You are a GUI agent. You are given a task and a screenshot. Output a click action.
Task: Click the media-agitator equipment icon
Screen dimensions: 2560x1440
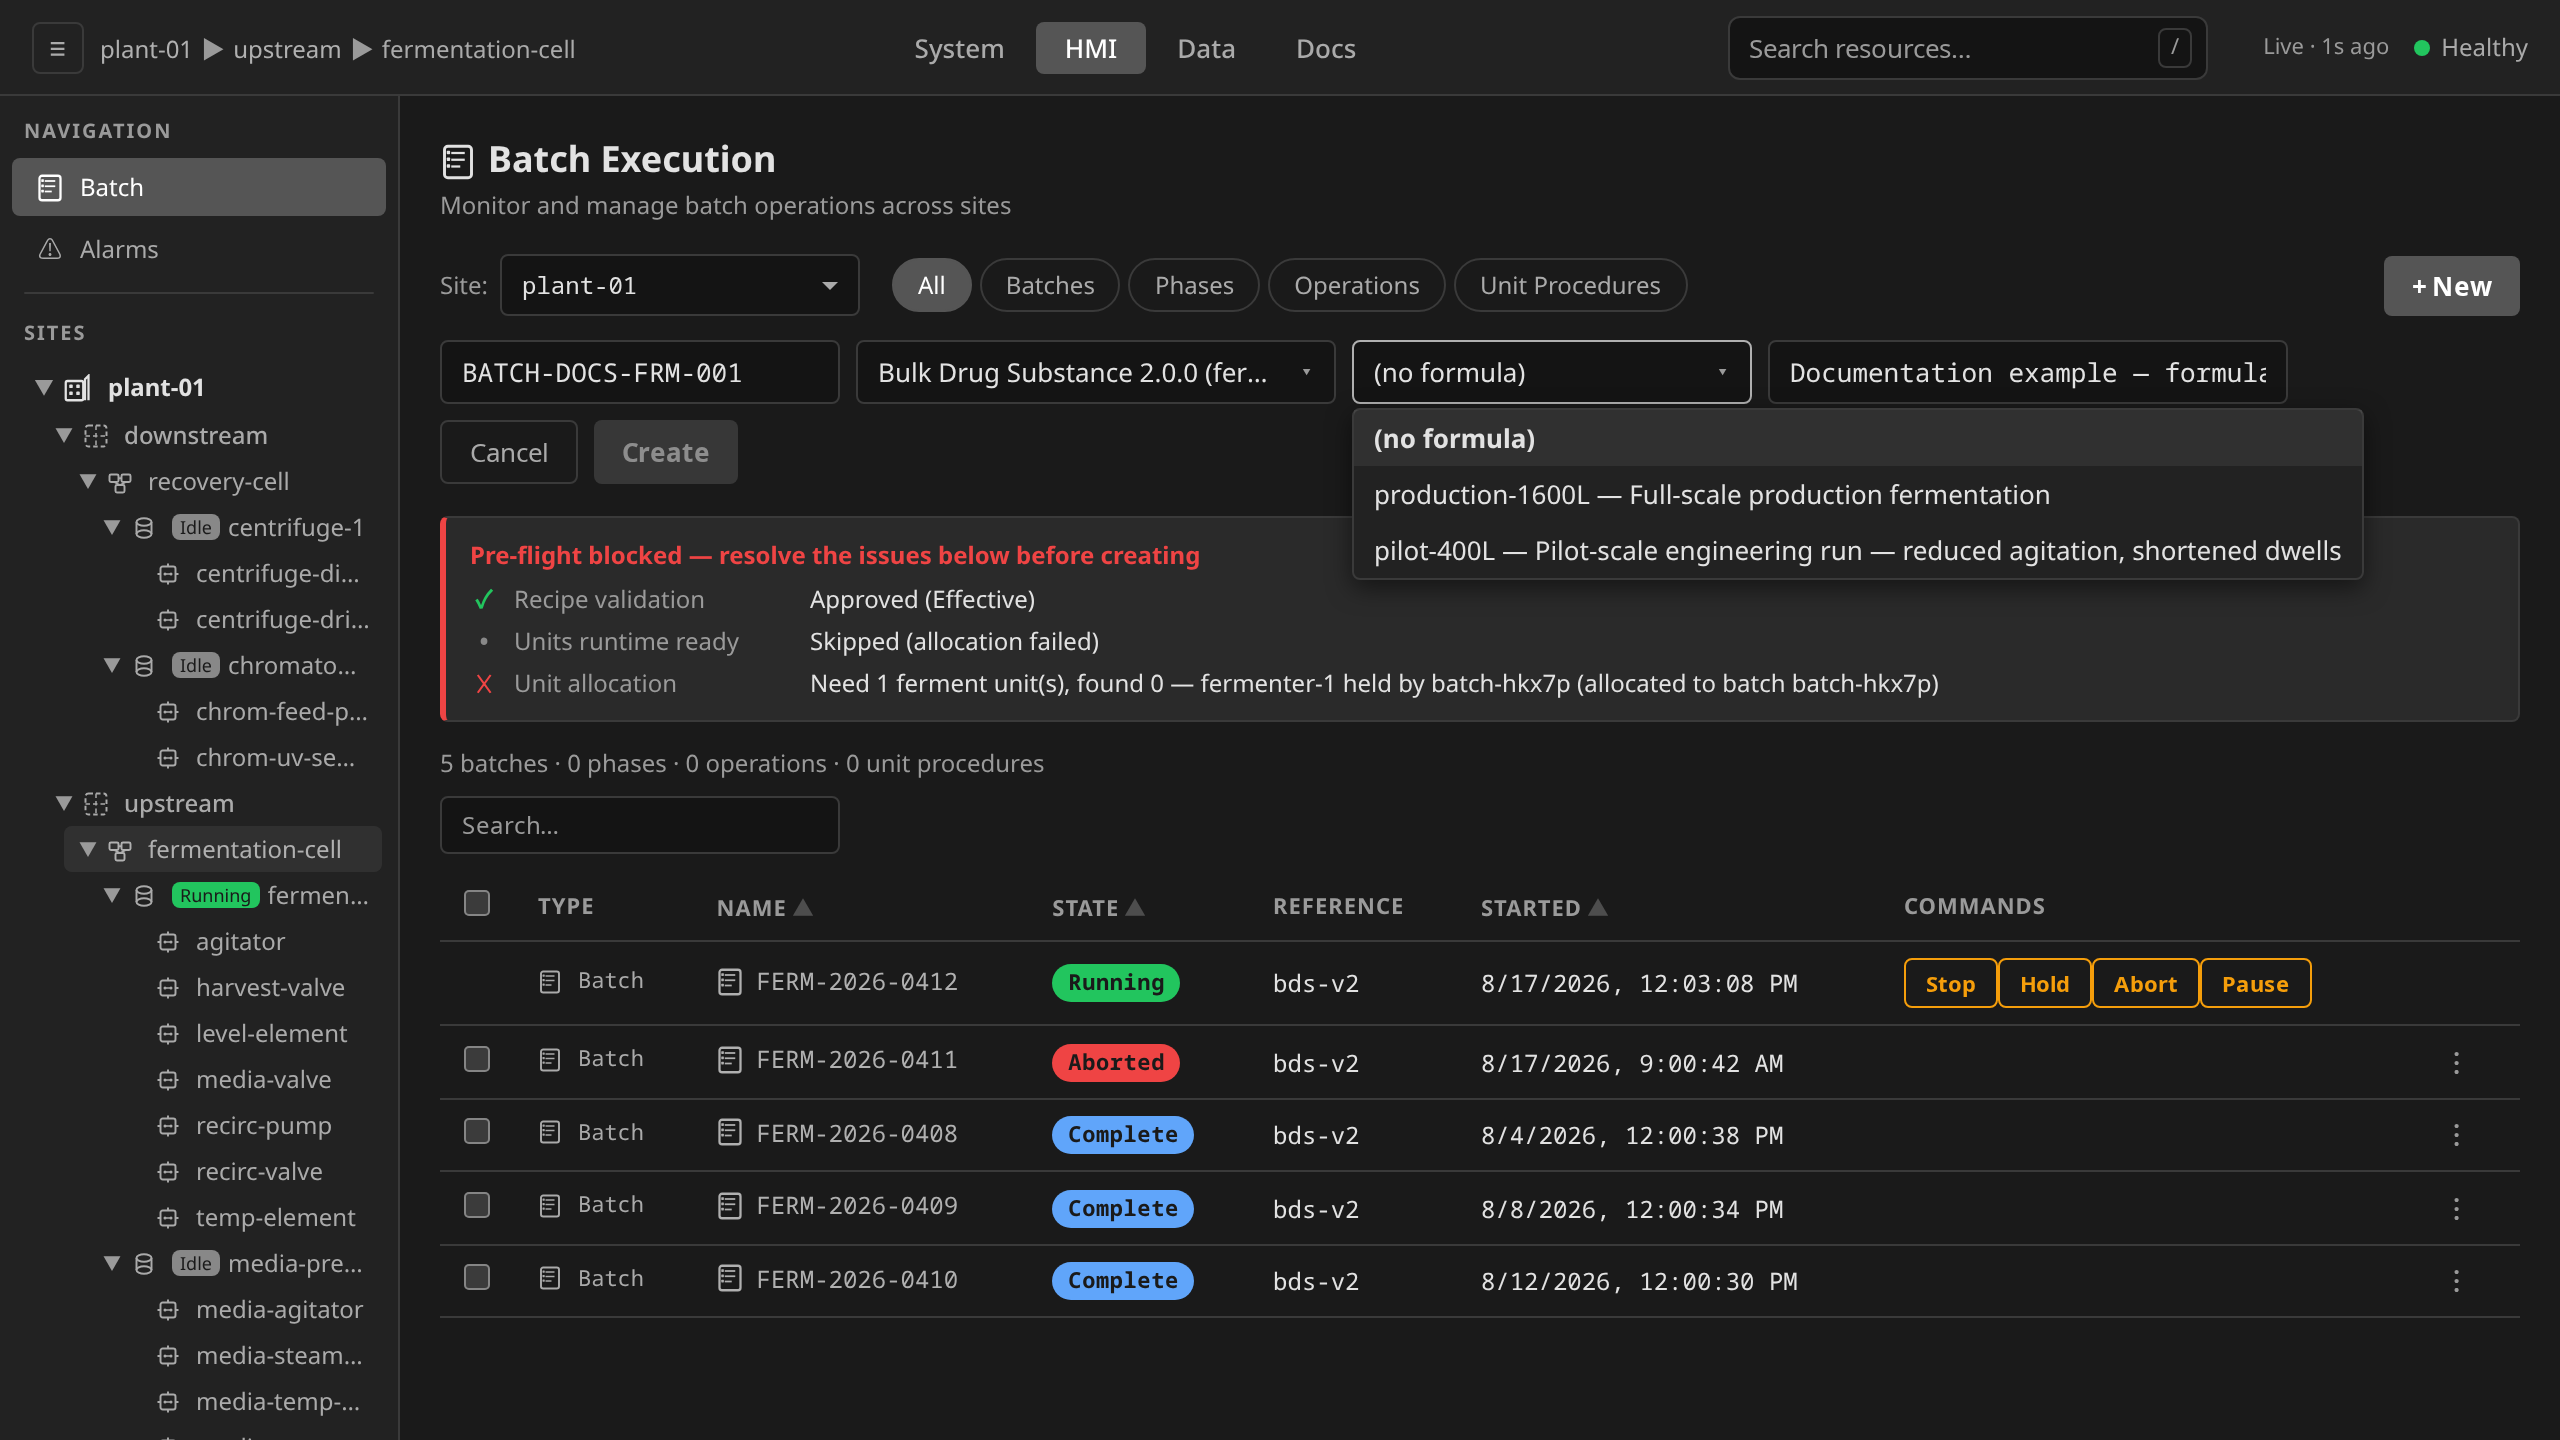(x=168, y=1310)
